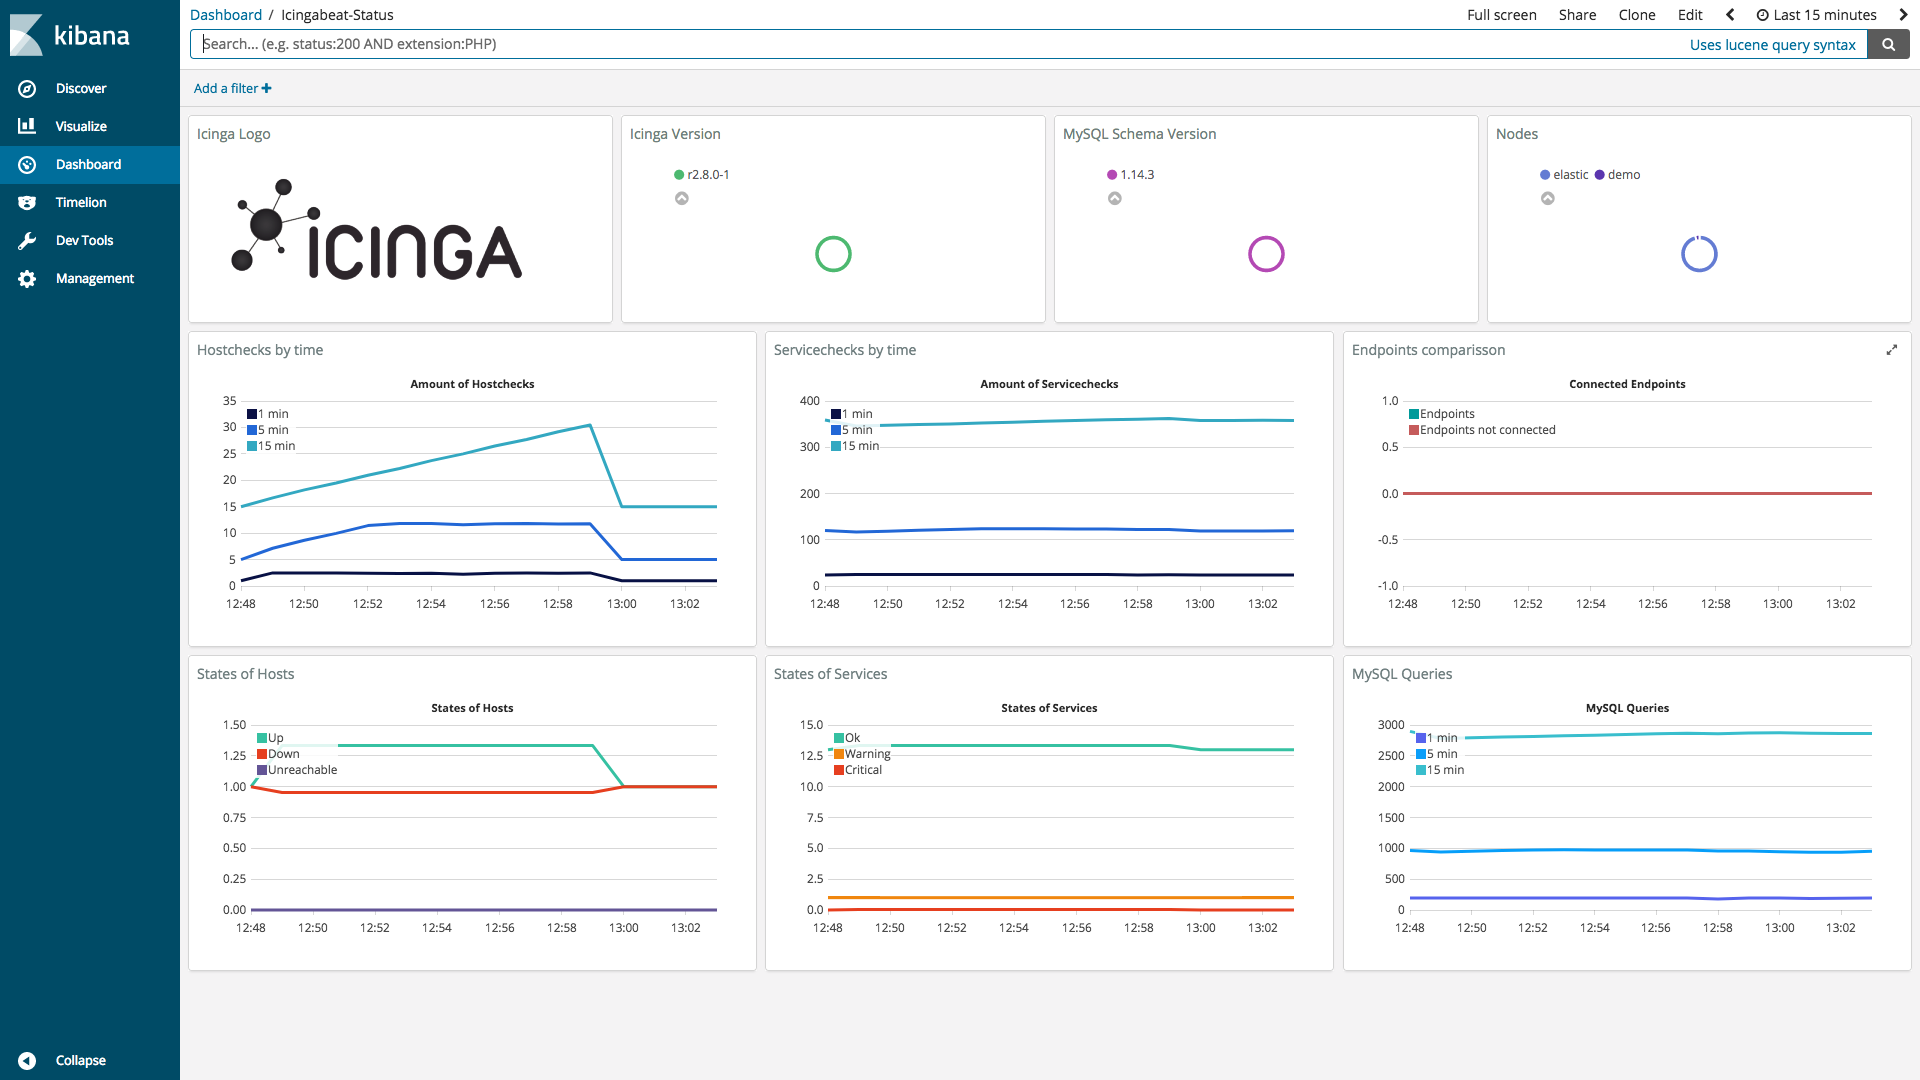Click Edit in top bar
This screenshot has height=1080, width=1920.
[x=1690, y=15]
